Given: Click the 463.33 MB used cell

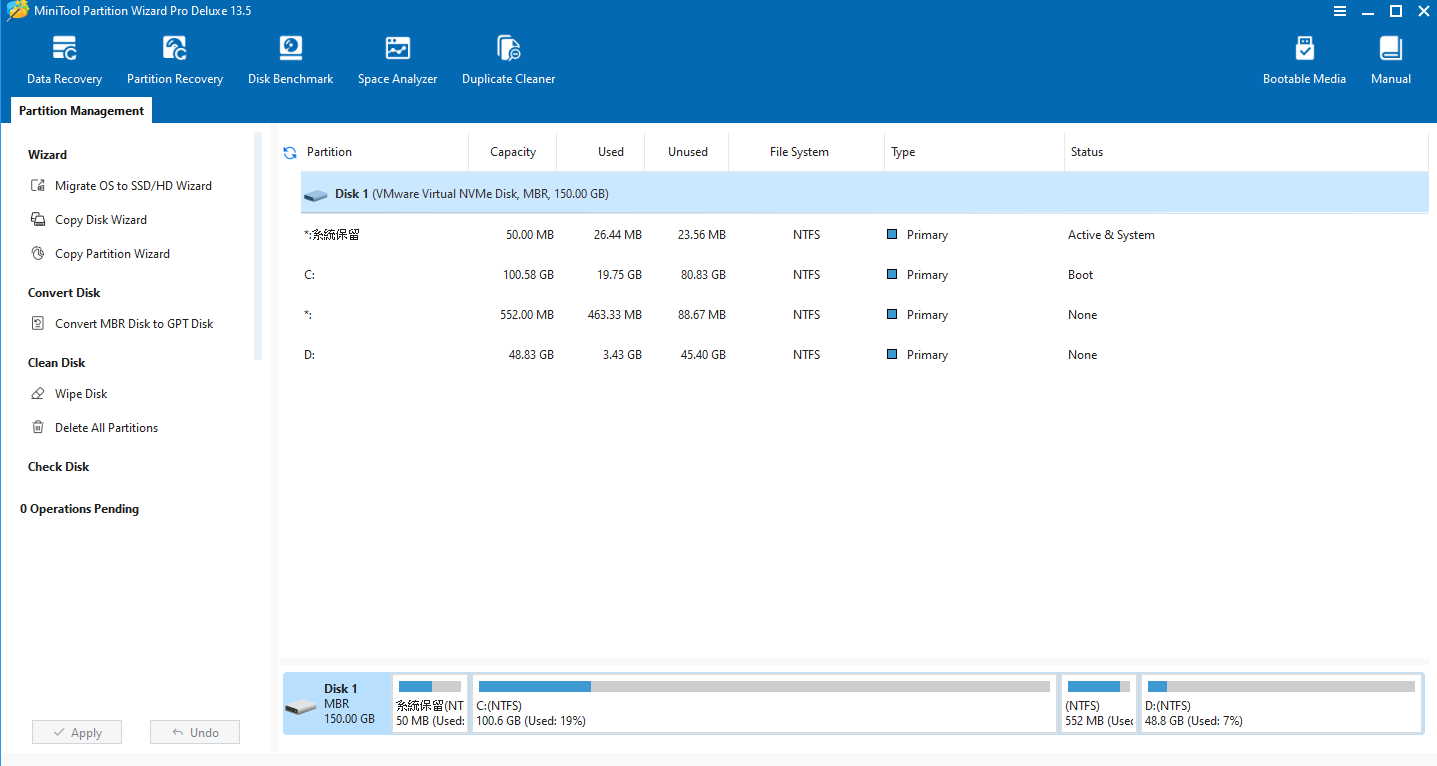Looking at the screenshot, I should 614,315.
